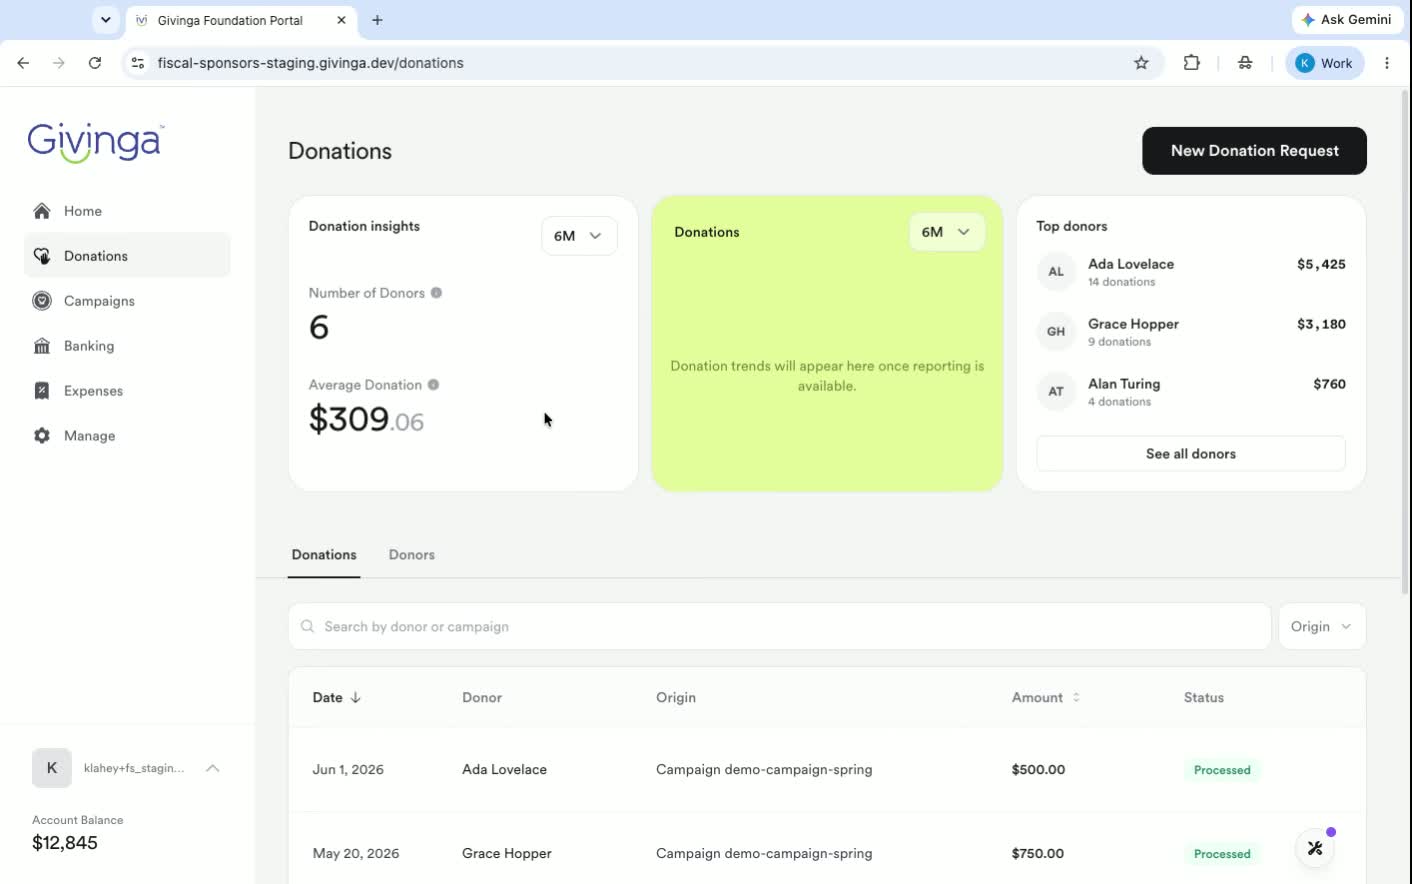Select the Donations tab below the insights

pyautogui.click(x=324, y=555)
